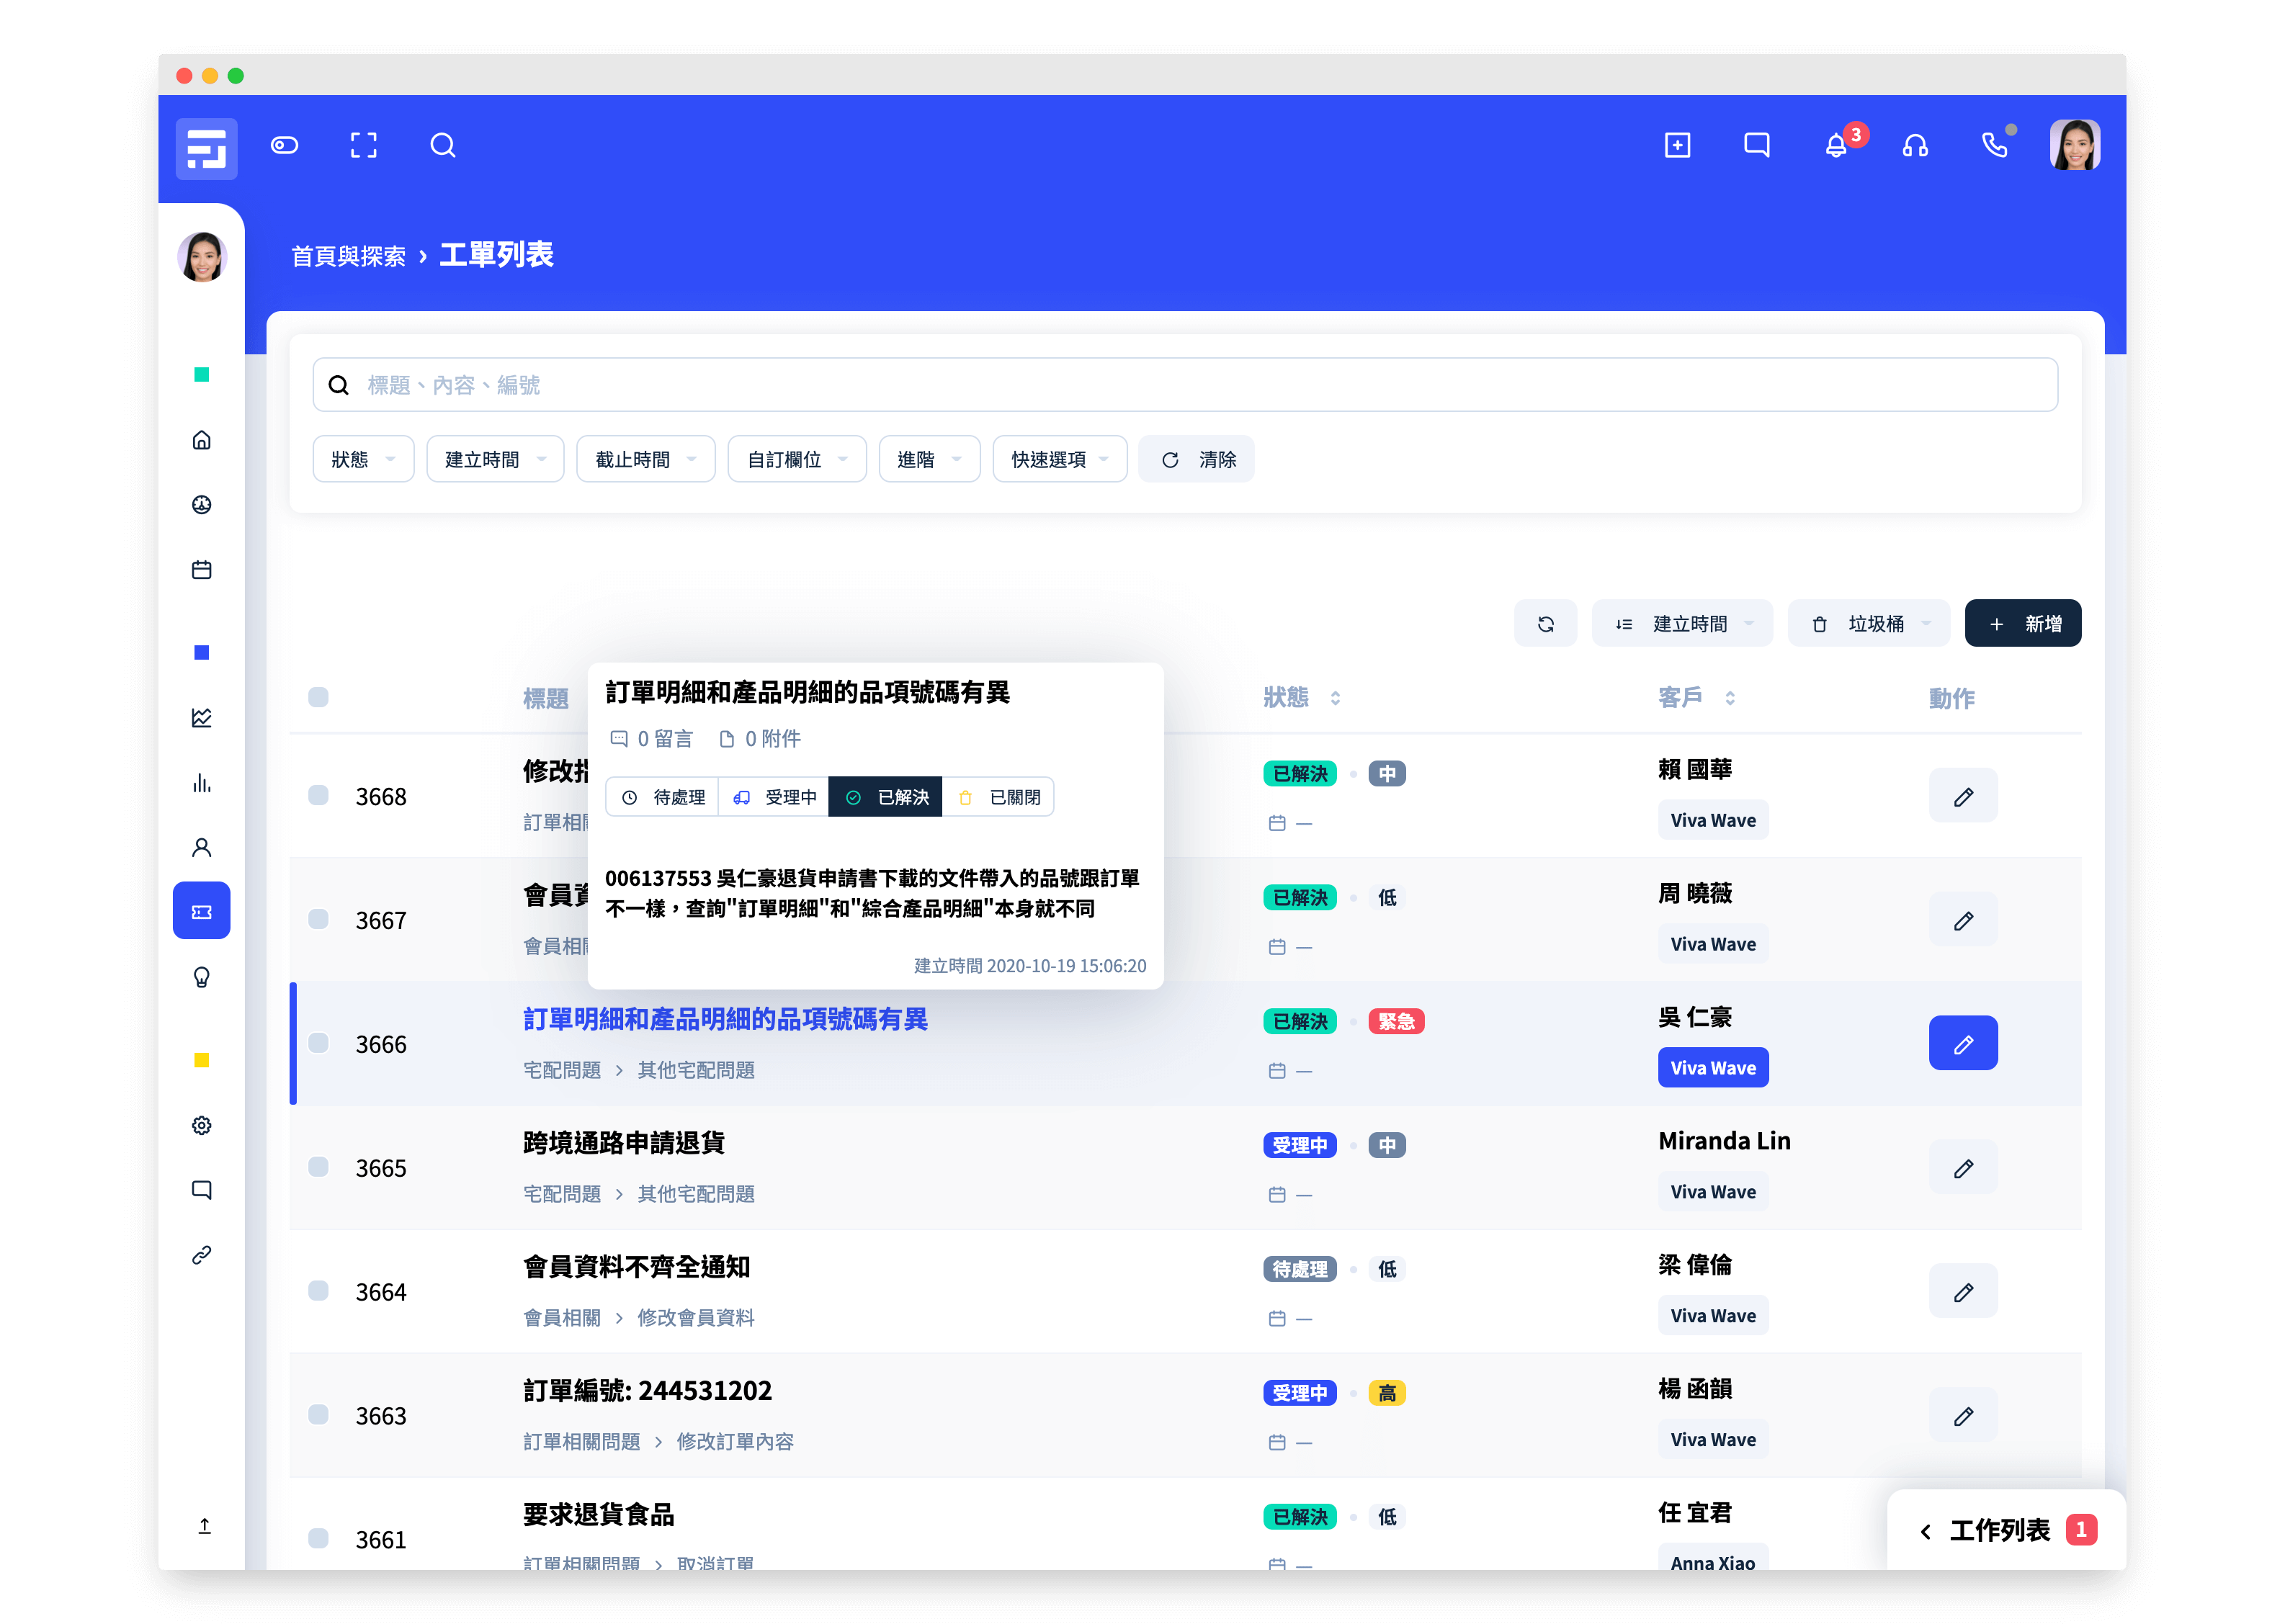Open the settings gear icon in sidebar
Viewport: 2285px width, 1624px height.
pyautogui.click(x=202, y=1125)
